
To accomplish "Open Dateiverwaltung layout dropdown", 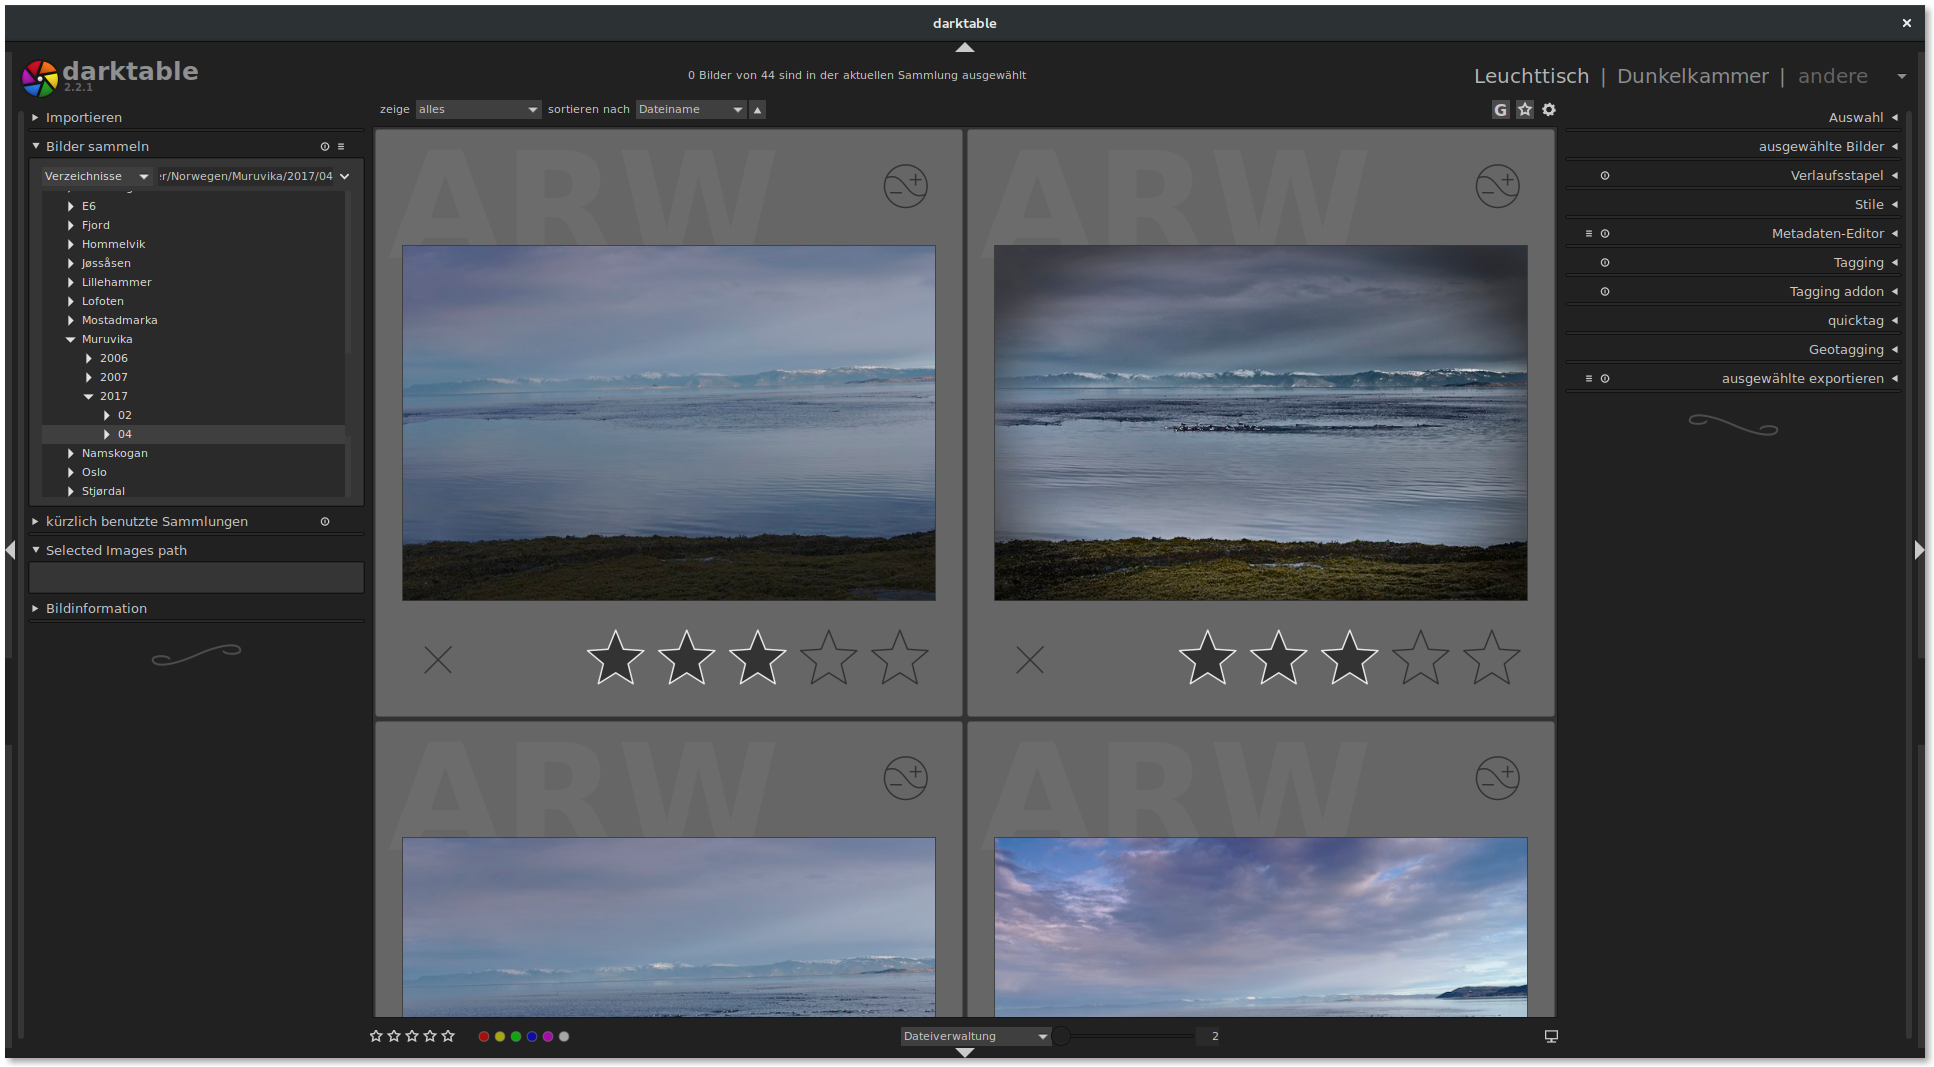I will (x=975, y=1037).
